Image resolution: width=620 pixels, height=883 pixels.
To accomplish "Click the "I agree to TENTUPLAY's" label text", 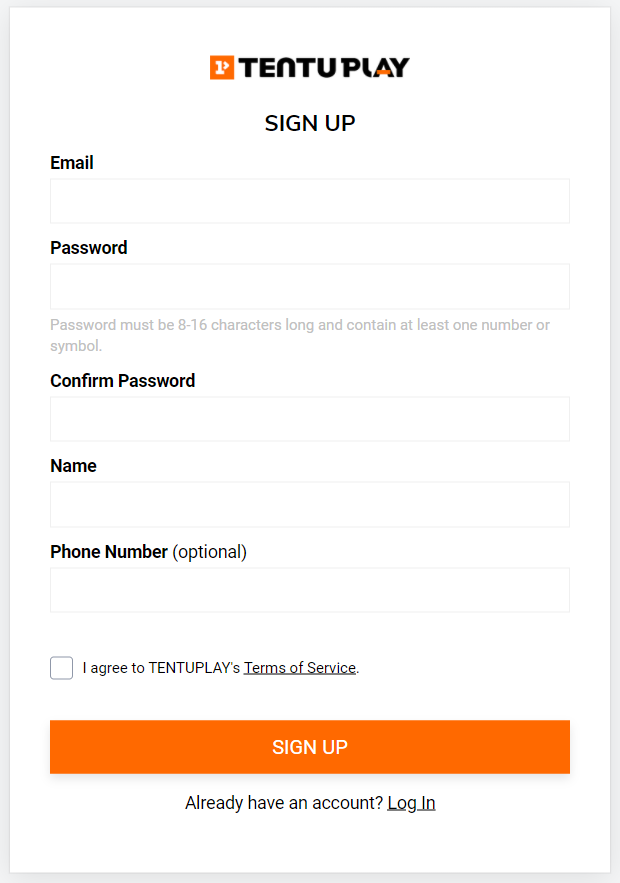I will click(x=162, y=668).
